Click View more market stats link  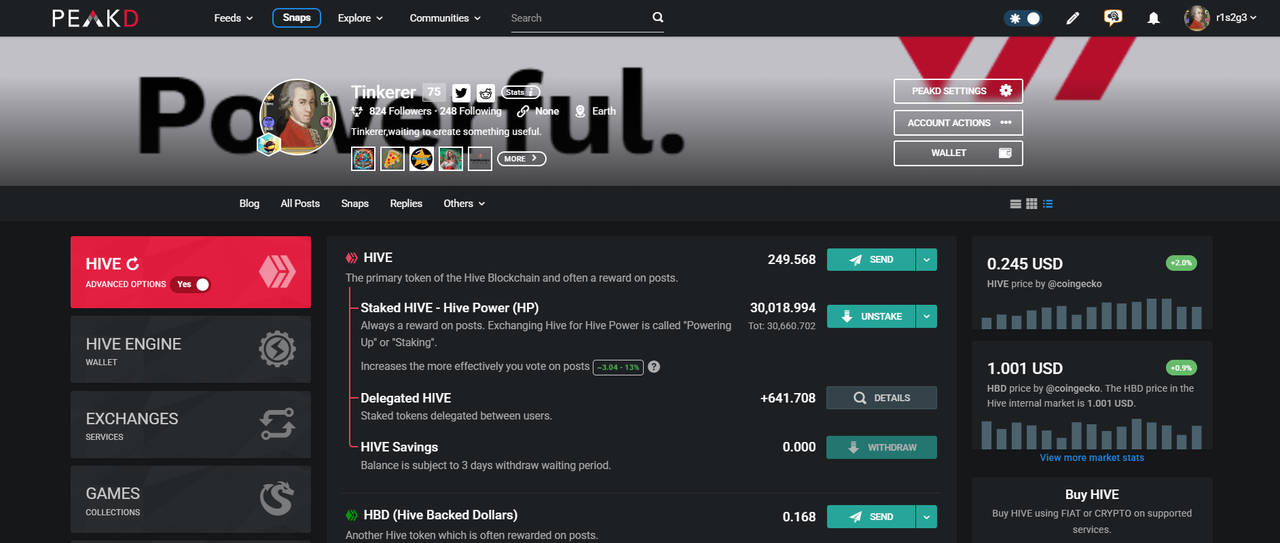tap(1092, 458)
